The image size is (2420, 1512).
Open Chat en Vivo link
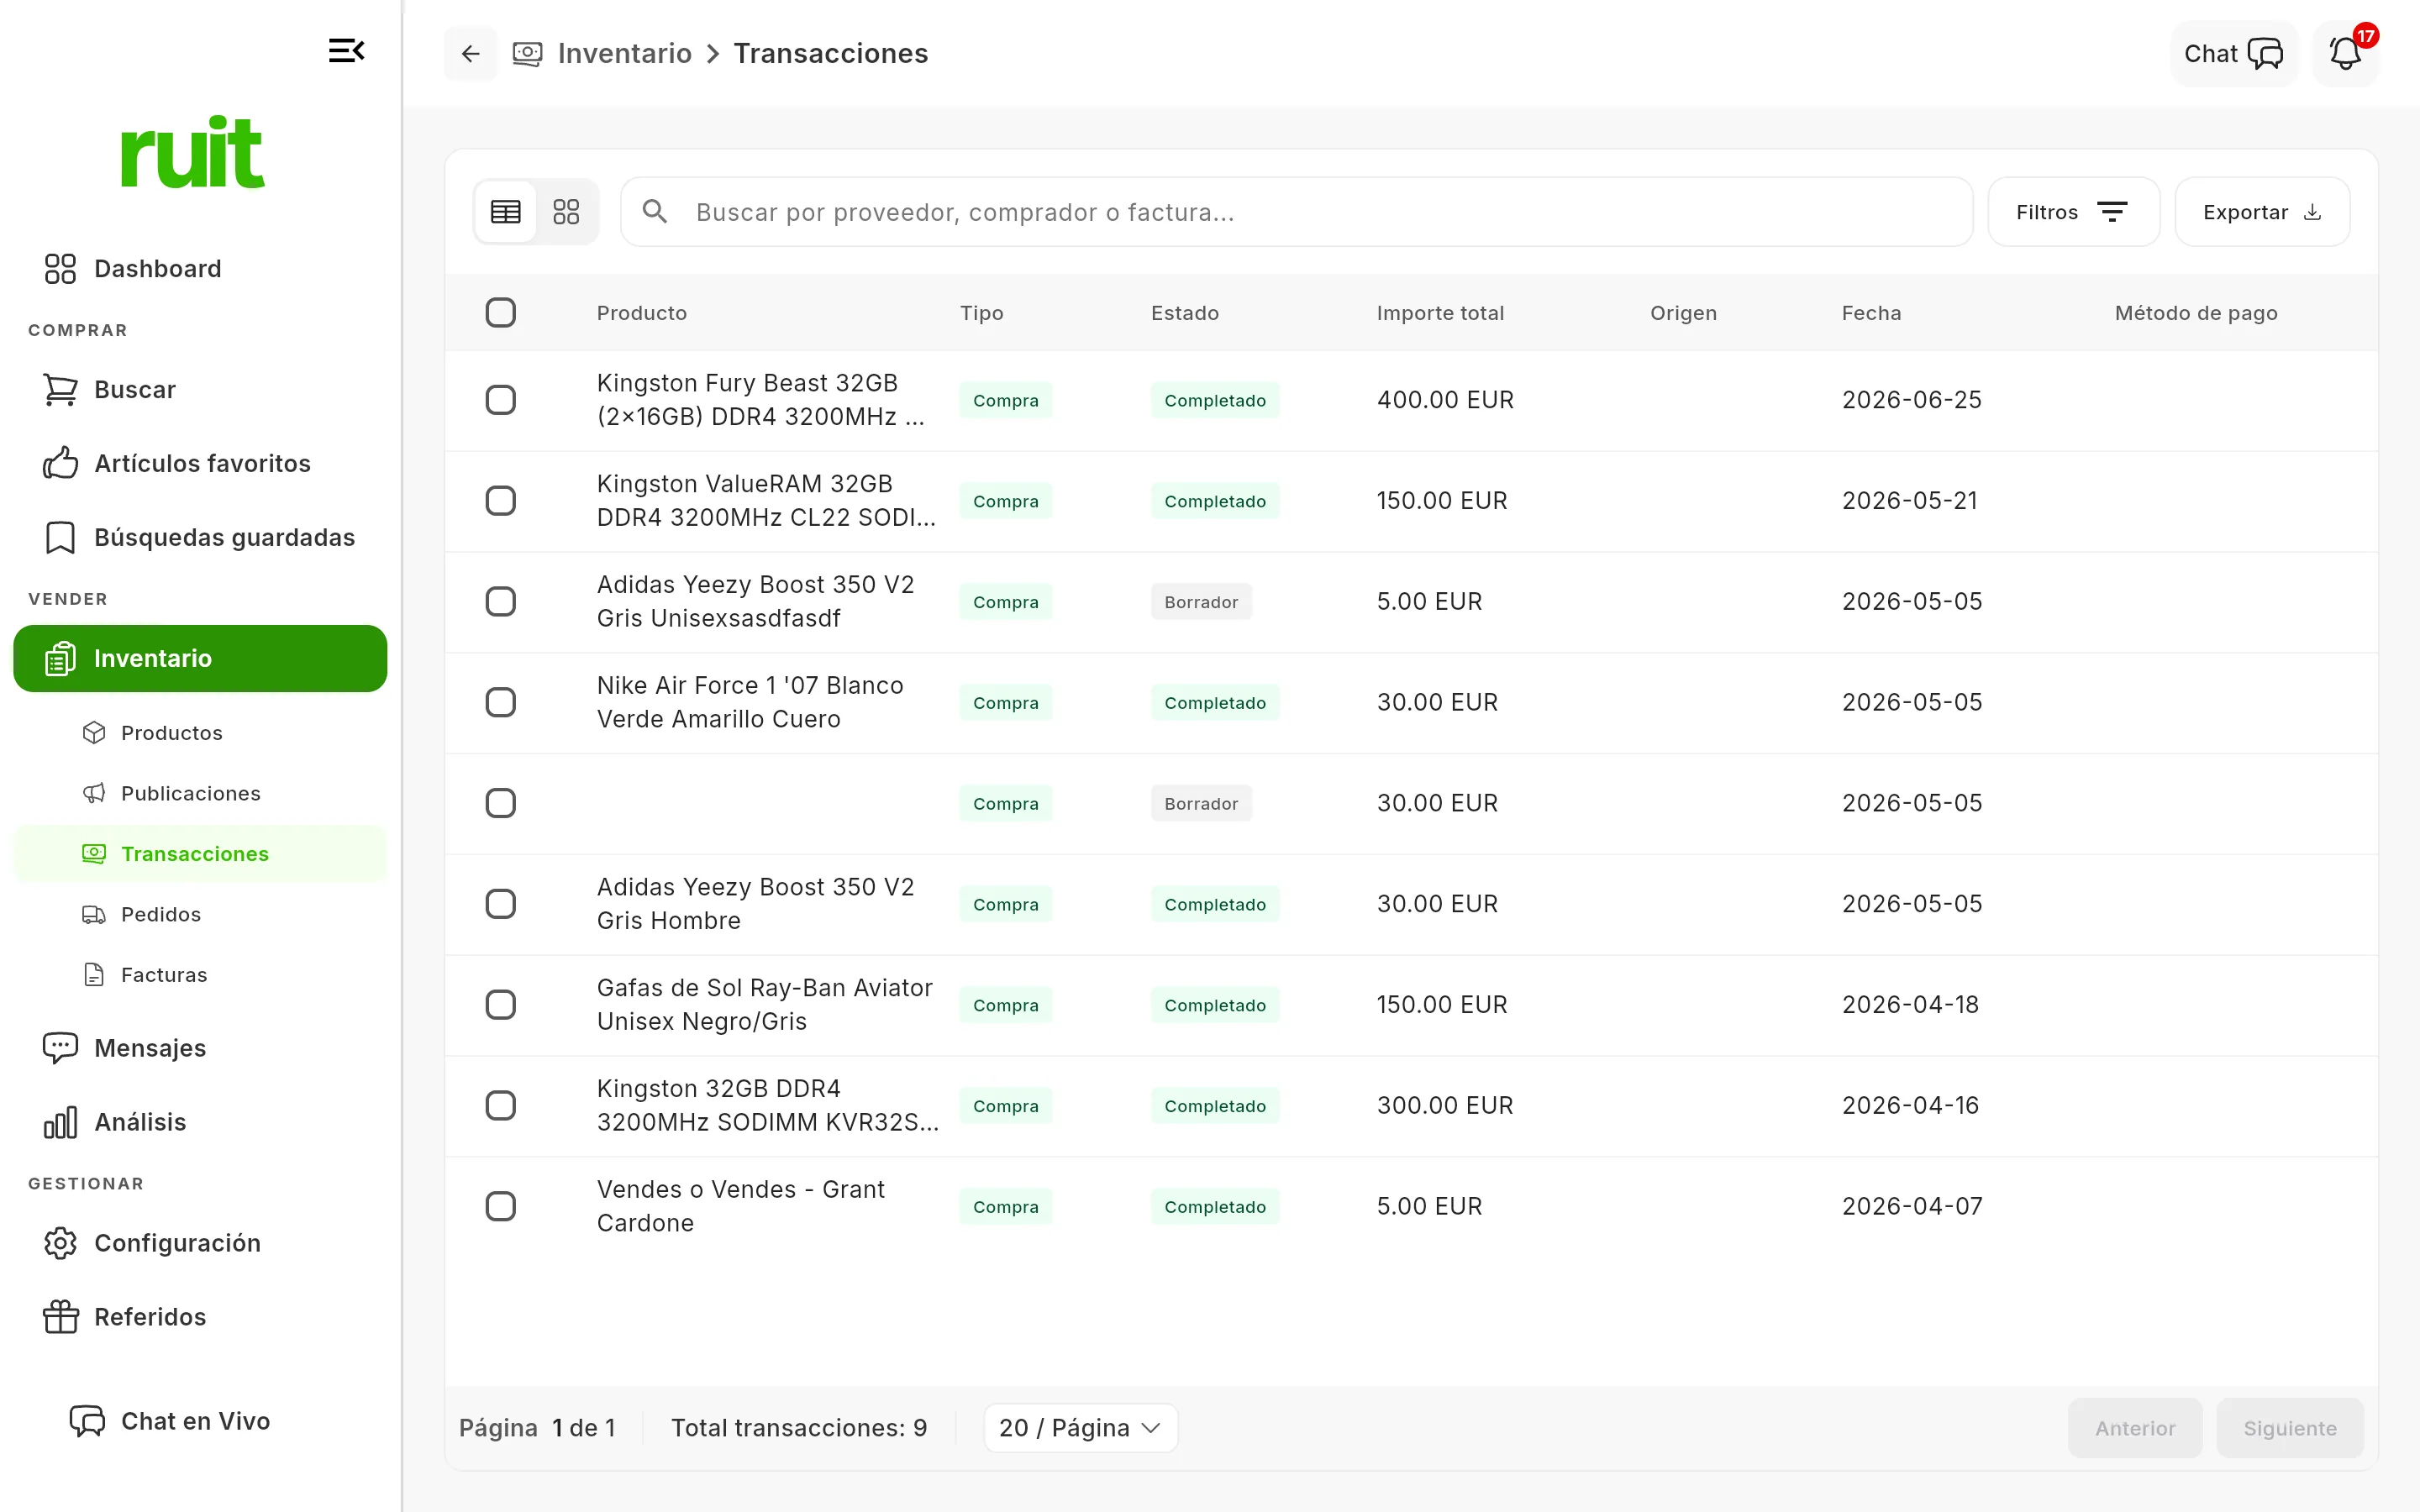(x=170, y=1421)
